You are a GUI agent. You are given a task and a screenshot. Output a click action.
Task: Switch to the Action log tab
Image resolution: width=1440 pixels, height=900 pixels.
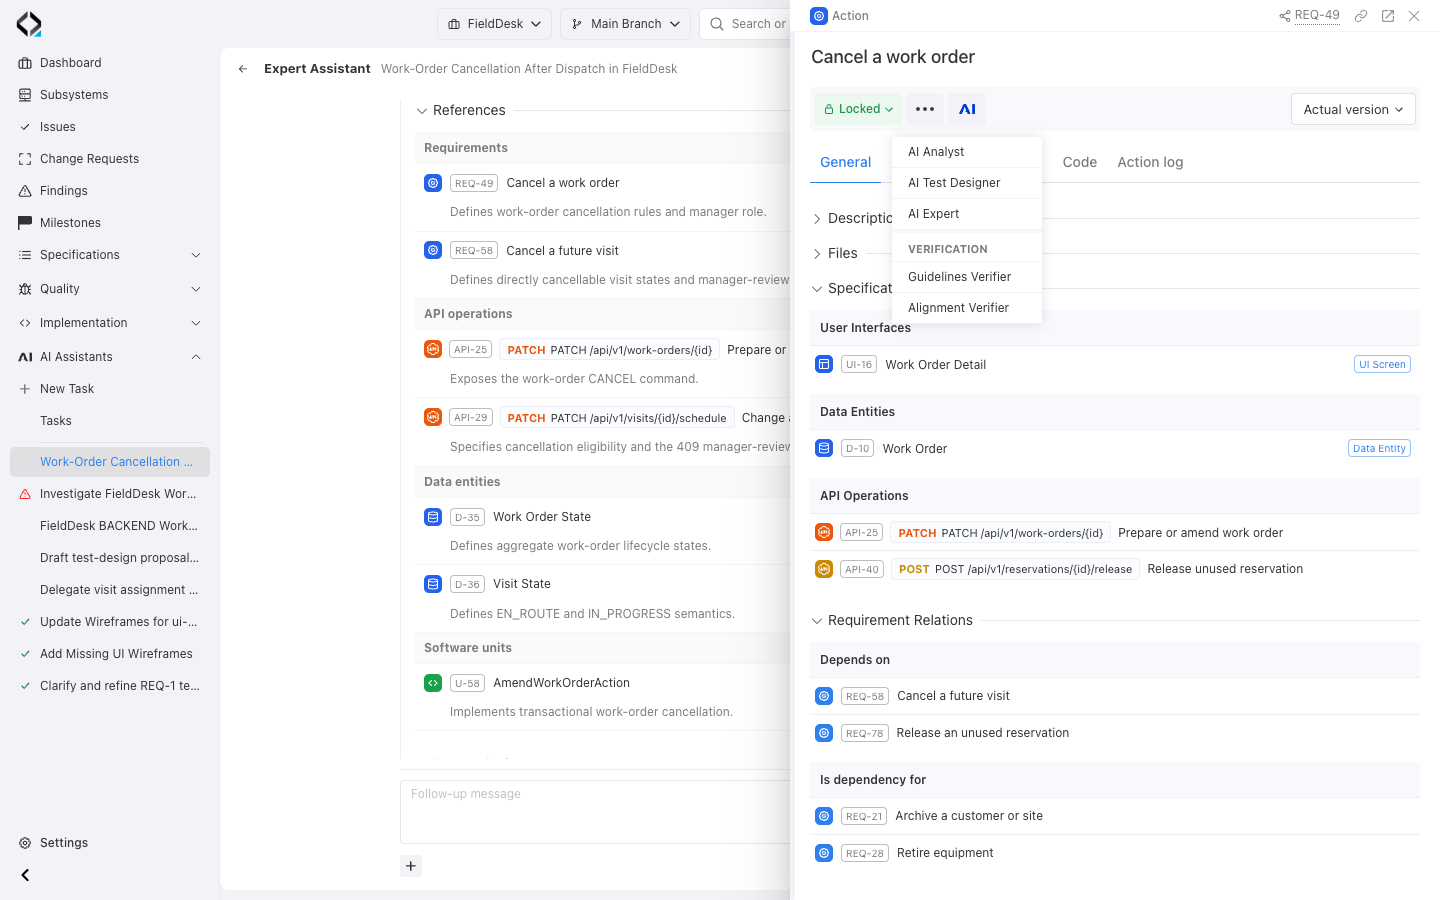tap(1150, 162)
